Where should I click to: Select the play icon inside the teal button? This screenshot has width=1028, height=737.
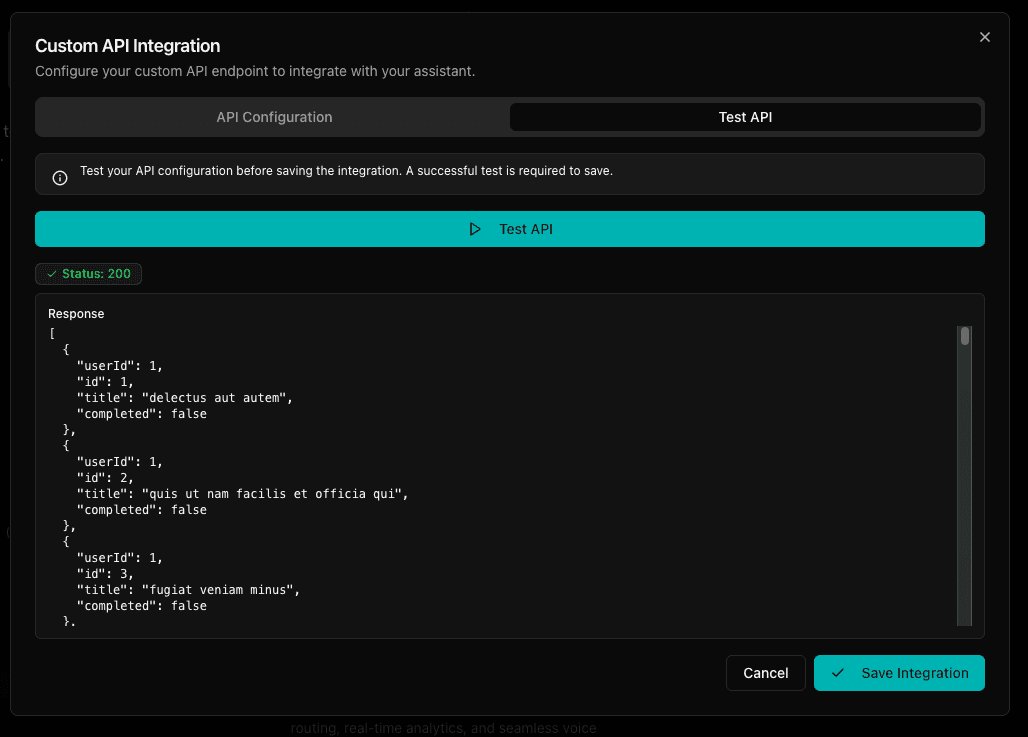tap(476, 229)
